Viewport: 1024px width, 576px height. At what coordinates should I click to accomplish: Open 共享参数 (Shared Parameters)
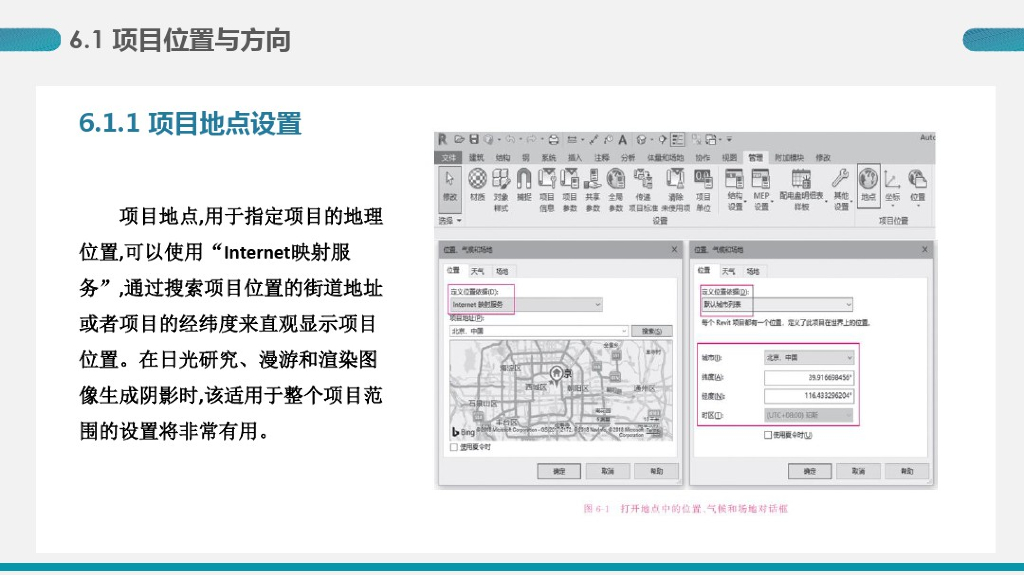pos(592,189)
